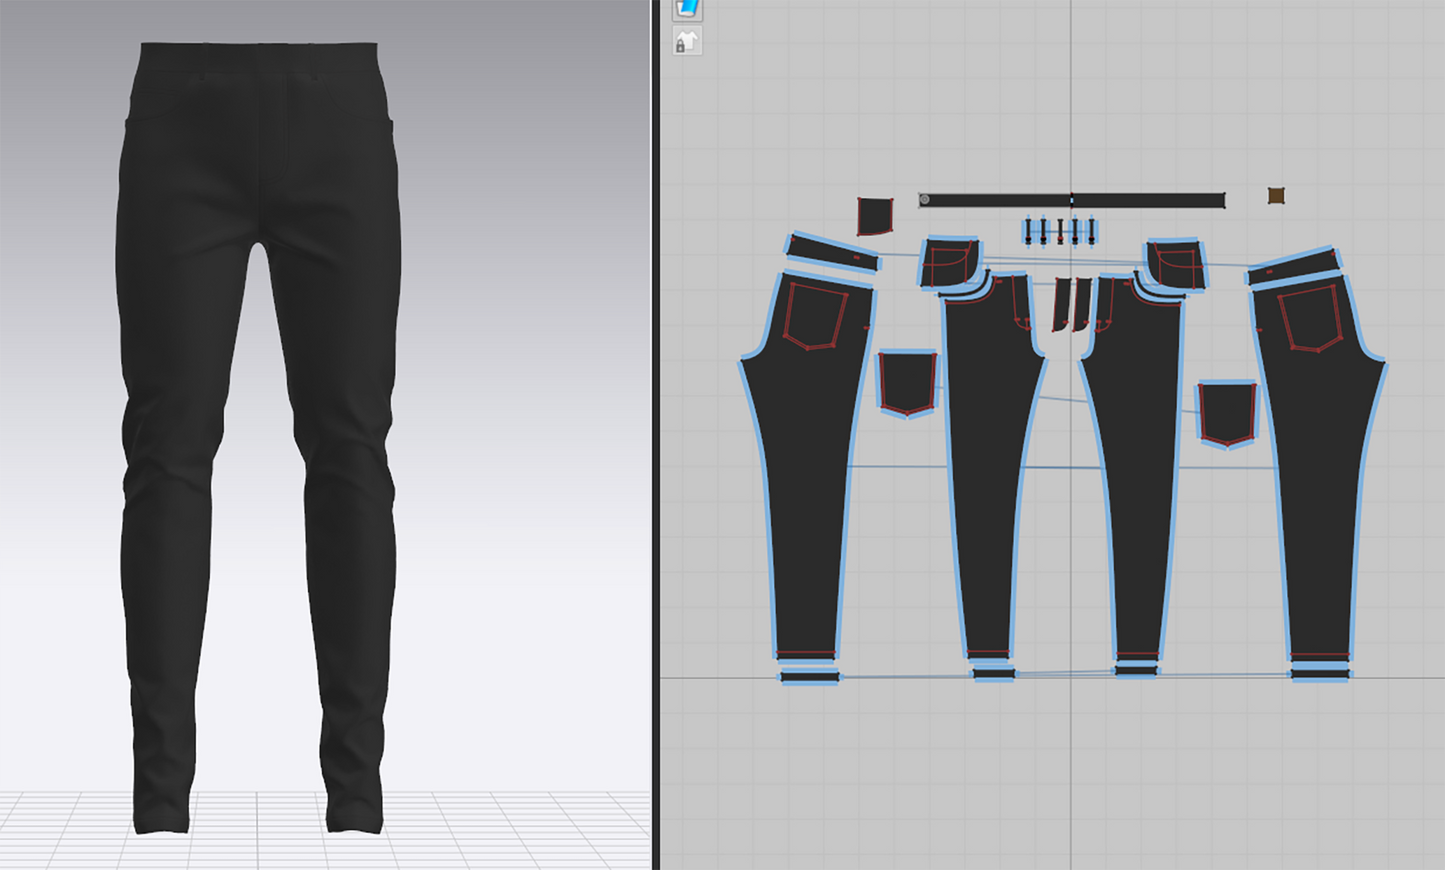Select the left fly facing piece

(x=1061, y=305)
